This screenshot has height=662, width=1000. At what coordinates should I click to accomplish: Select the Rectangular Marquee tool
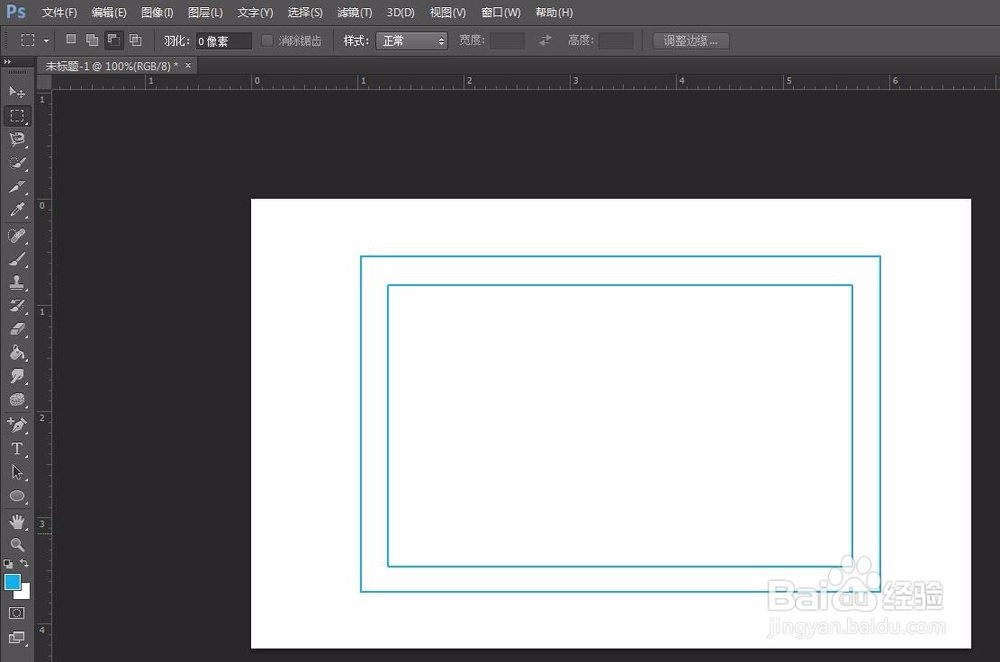[17, 116]
